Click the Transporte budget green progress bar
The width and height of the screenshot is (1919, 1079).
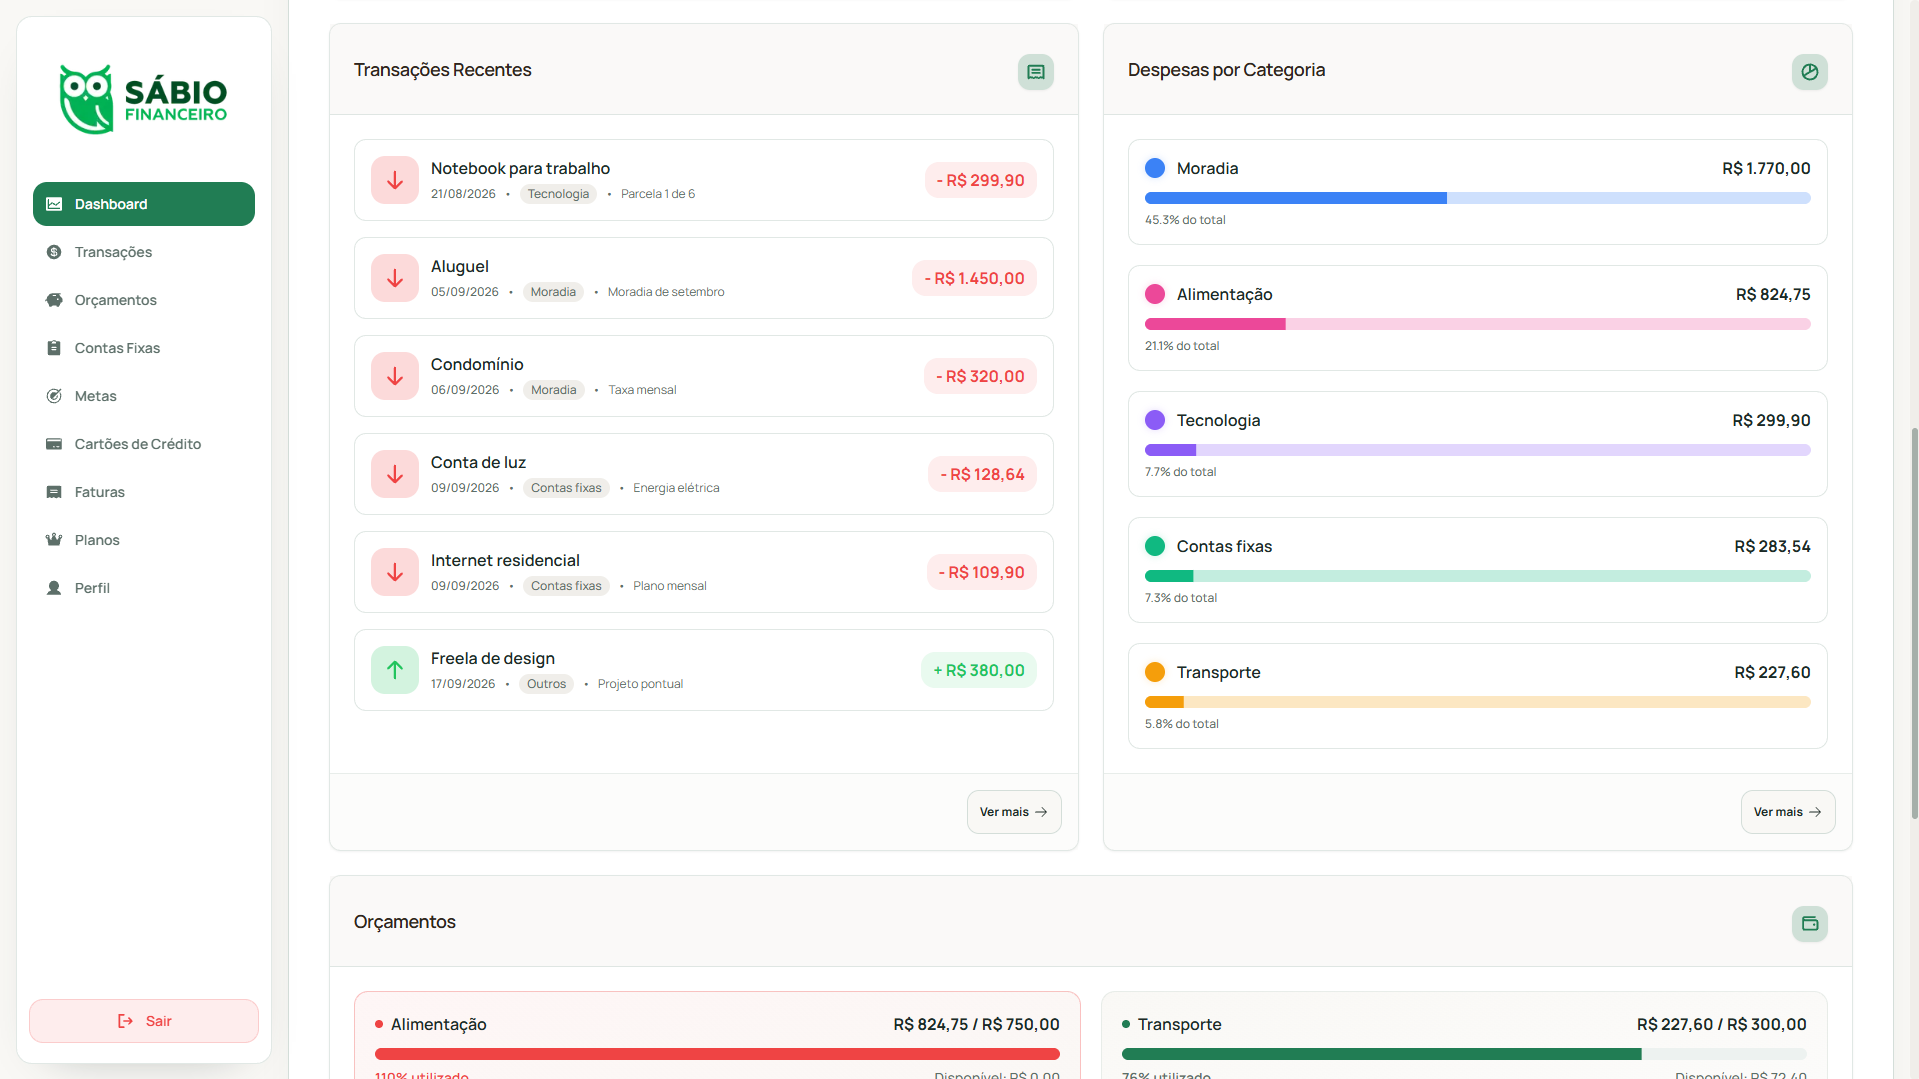click(x=1464, y=1054)
